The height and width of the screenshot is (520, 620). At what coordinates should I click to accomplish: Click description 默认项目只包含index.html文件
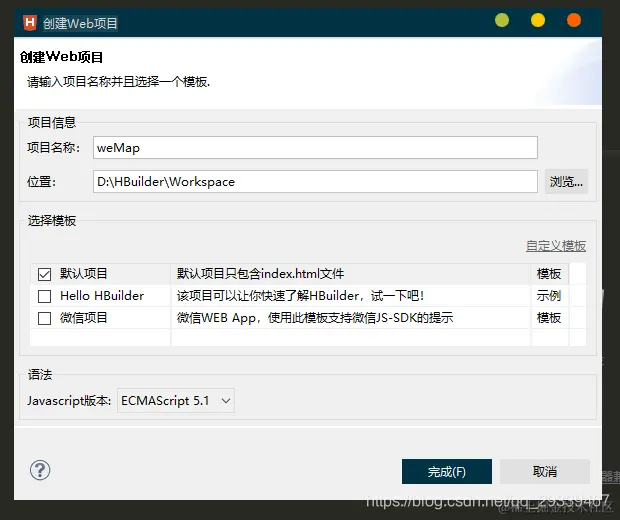click(x=260, y=274)
